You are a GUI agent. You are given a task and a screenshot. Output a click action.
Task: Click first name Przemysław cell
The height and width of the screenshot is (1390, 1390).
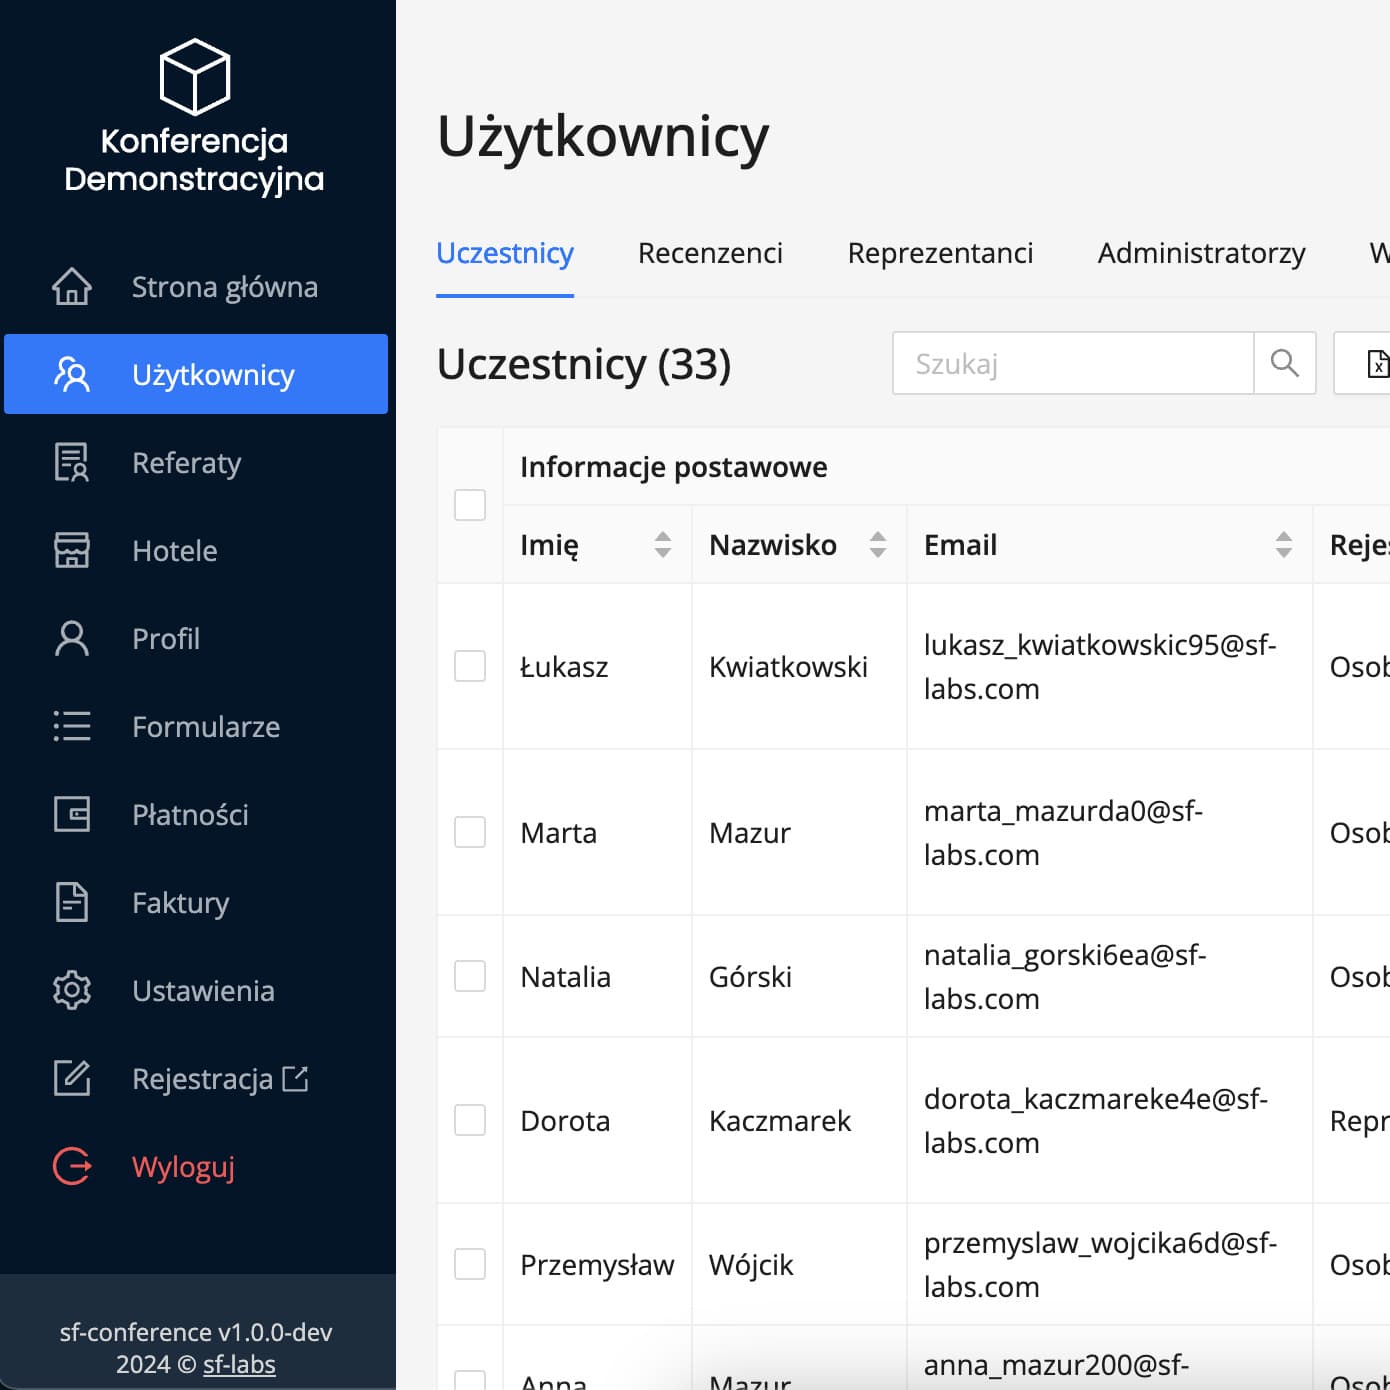click(x=597, y=1264)
